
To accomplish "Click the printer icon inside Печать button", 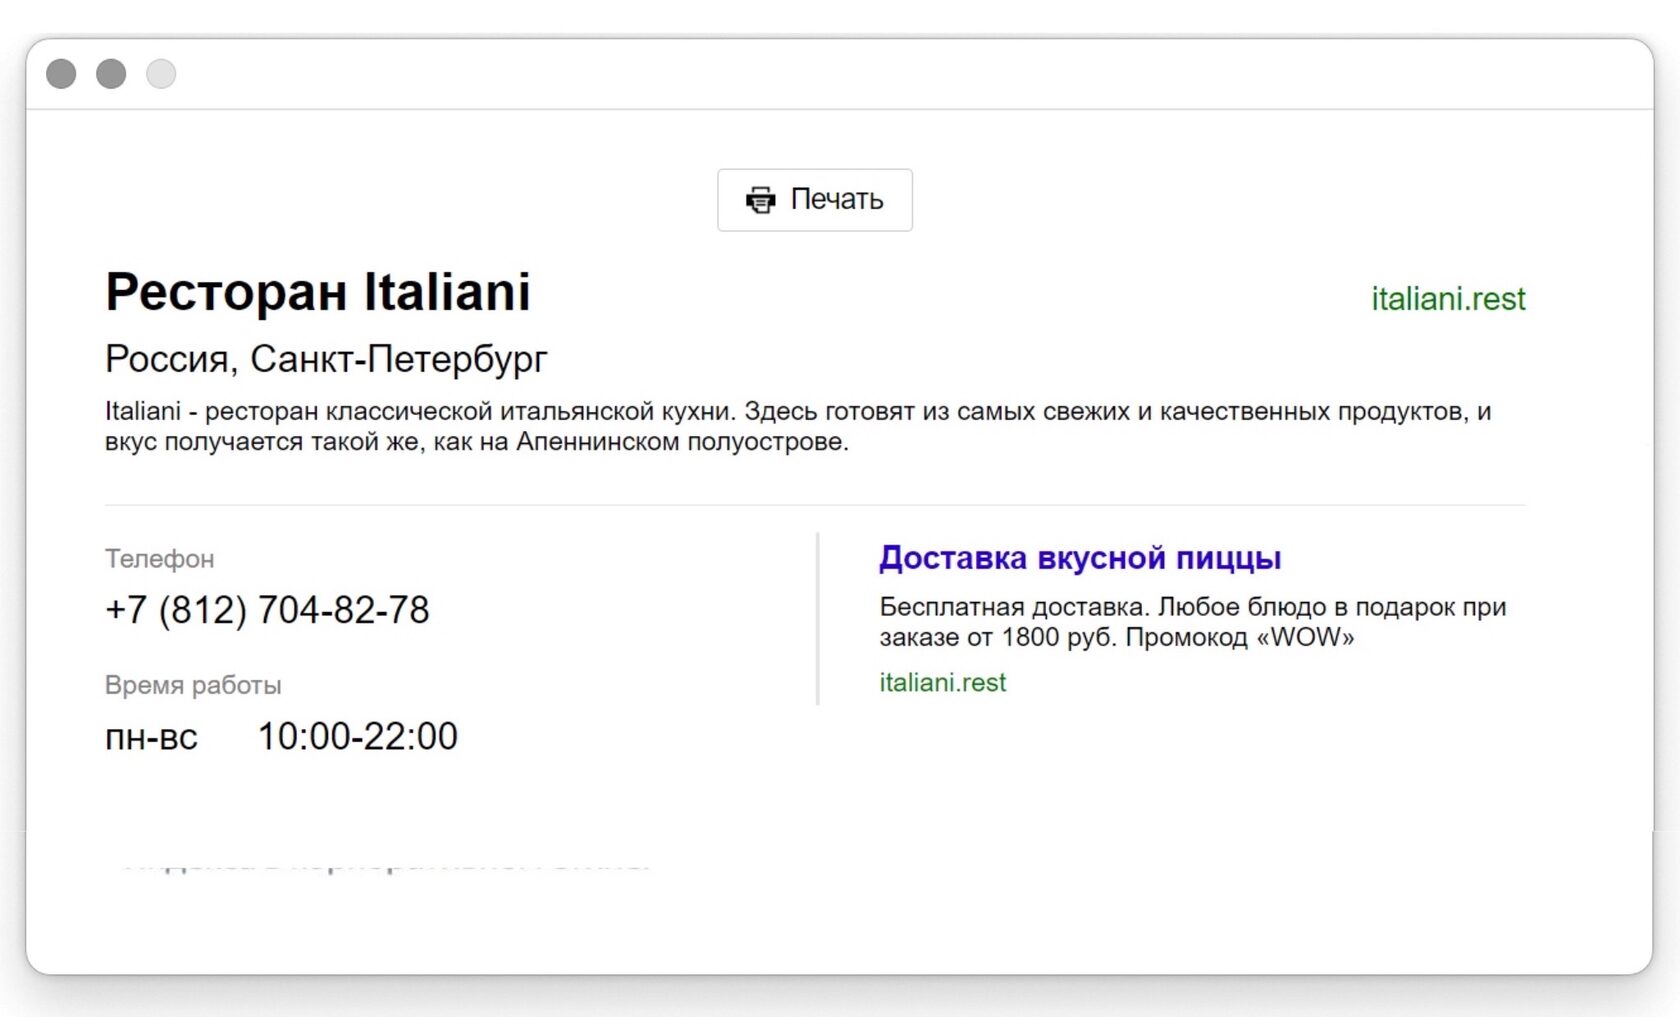I will point(760,200).
